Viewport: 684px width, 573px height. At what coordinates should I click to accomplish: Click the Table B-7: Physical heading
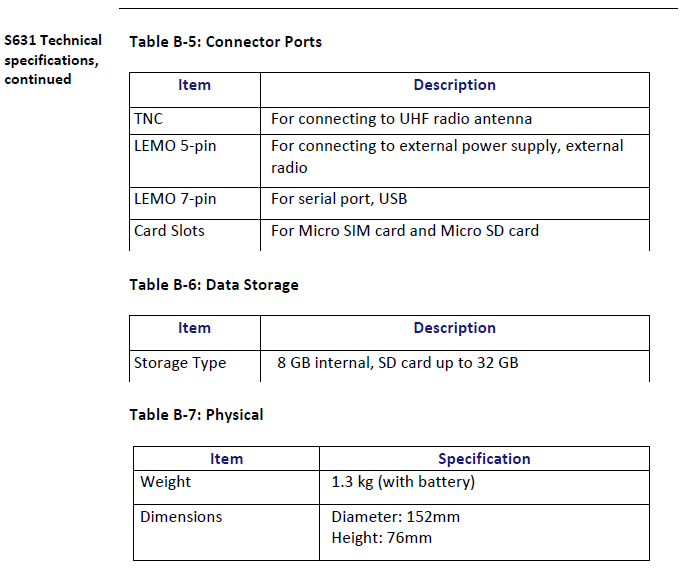coord(196,414)
